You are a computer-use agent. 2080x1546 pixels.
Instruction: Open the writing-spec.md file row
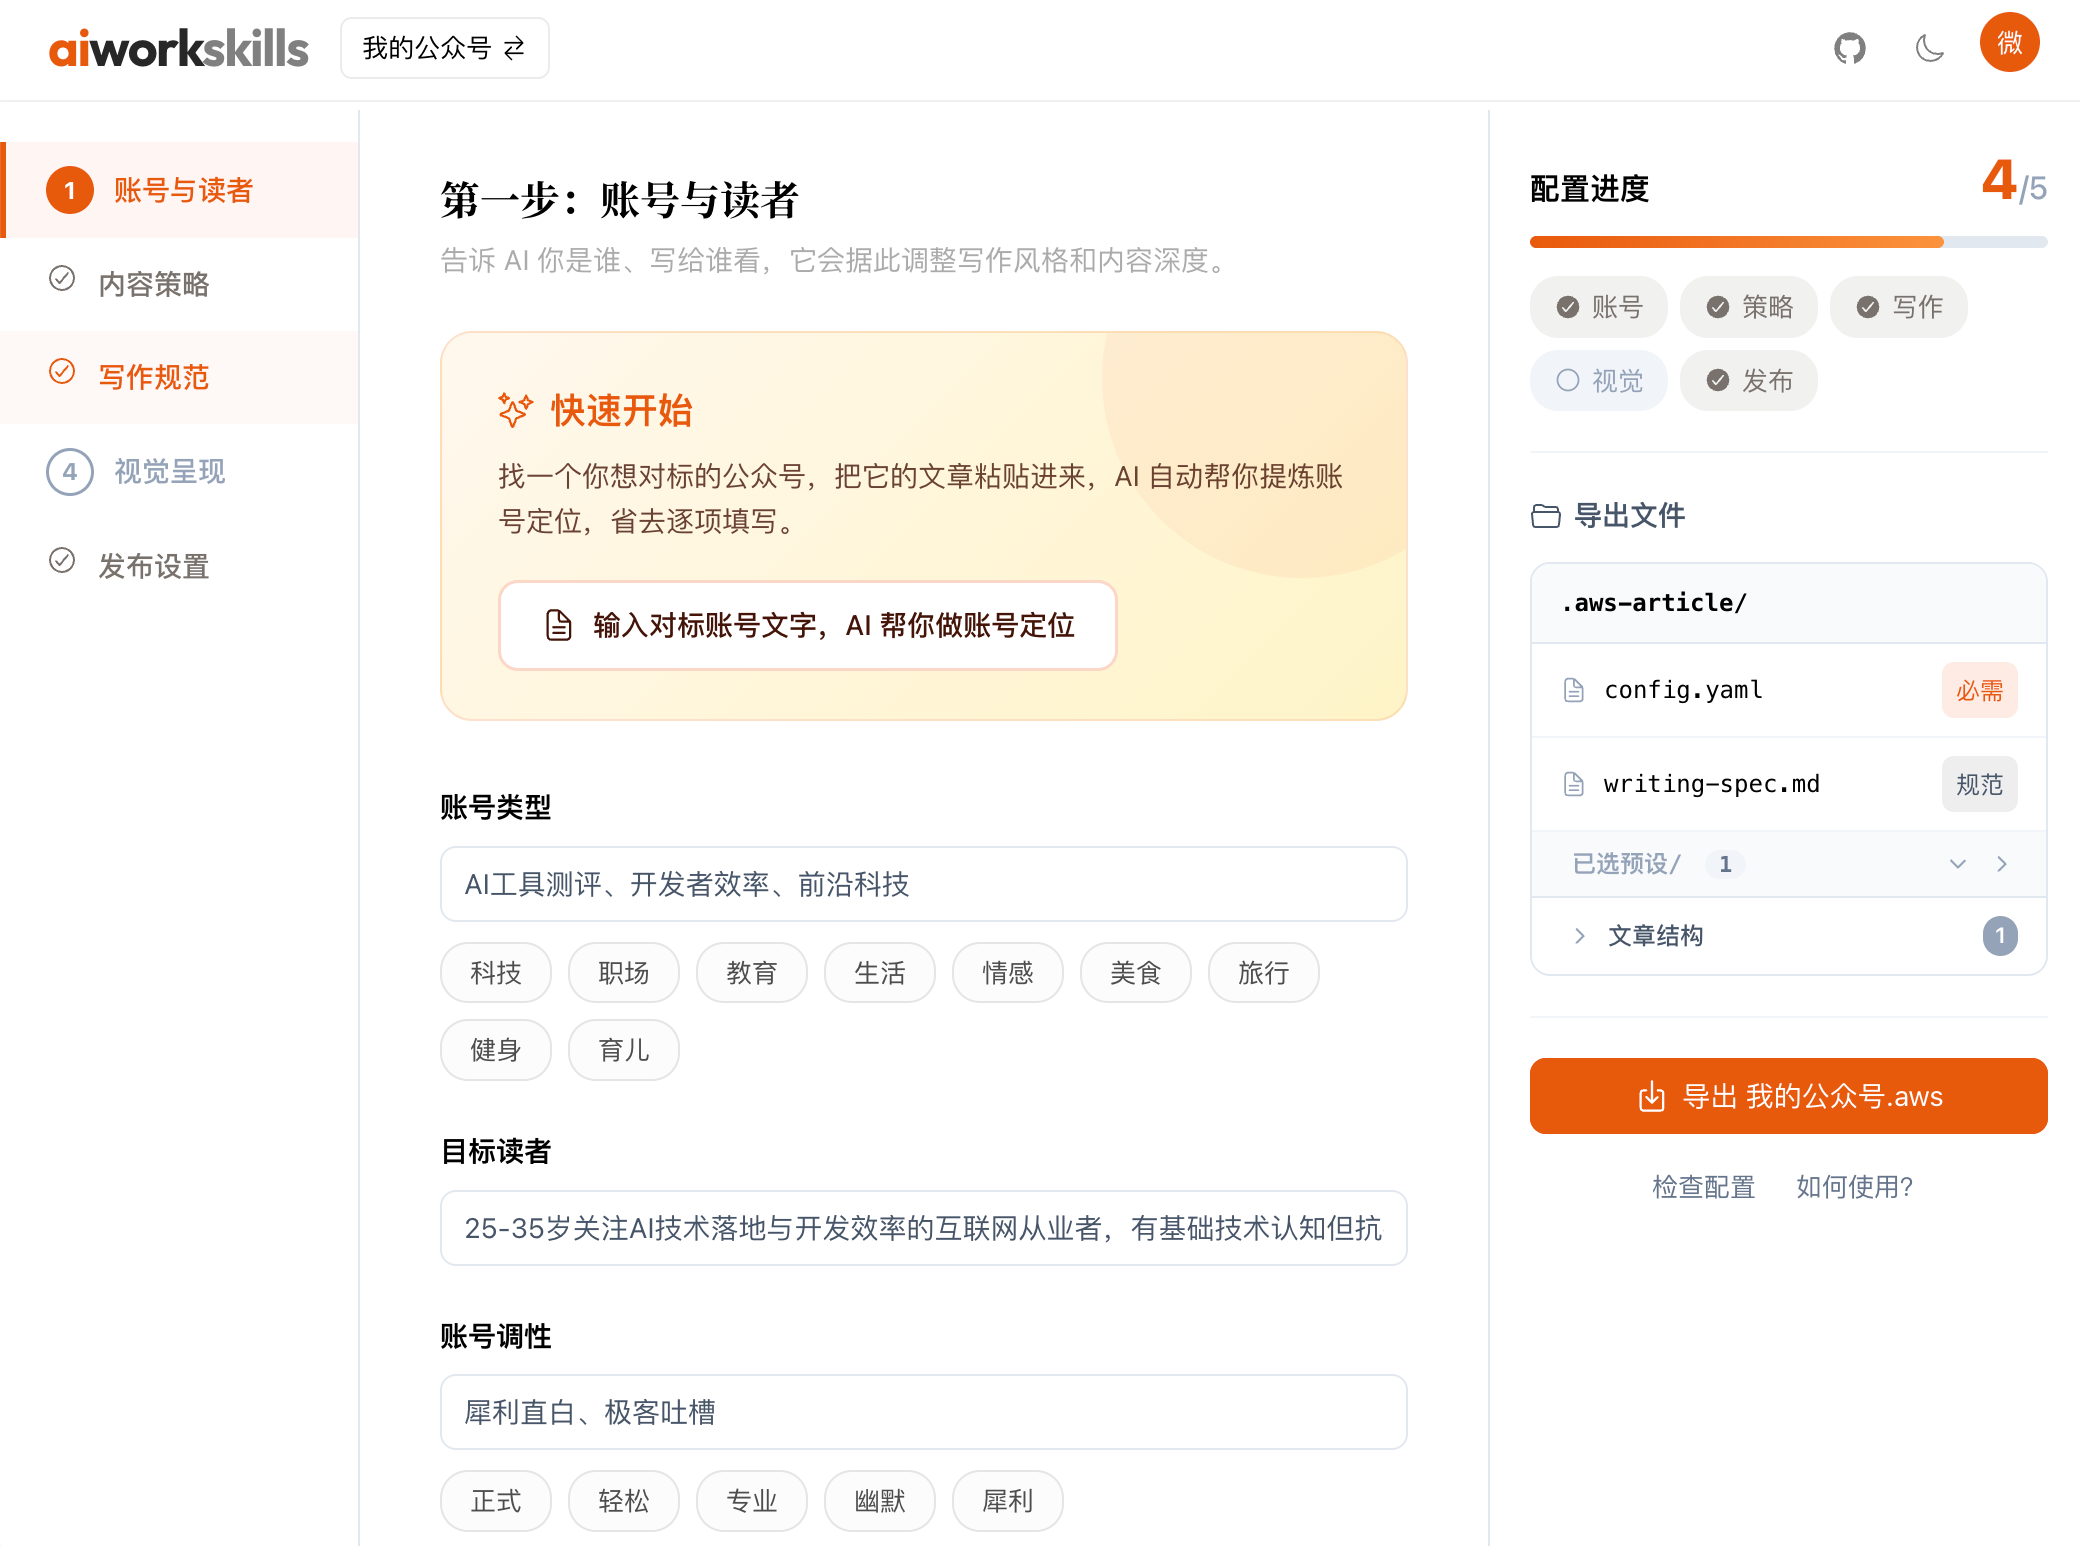pos(1789,784)
